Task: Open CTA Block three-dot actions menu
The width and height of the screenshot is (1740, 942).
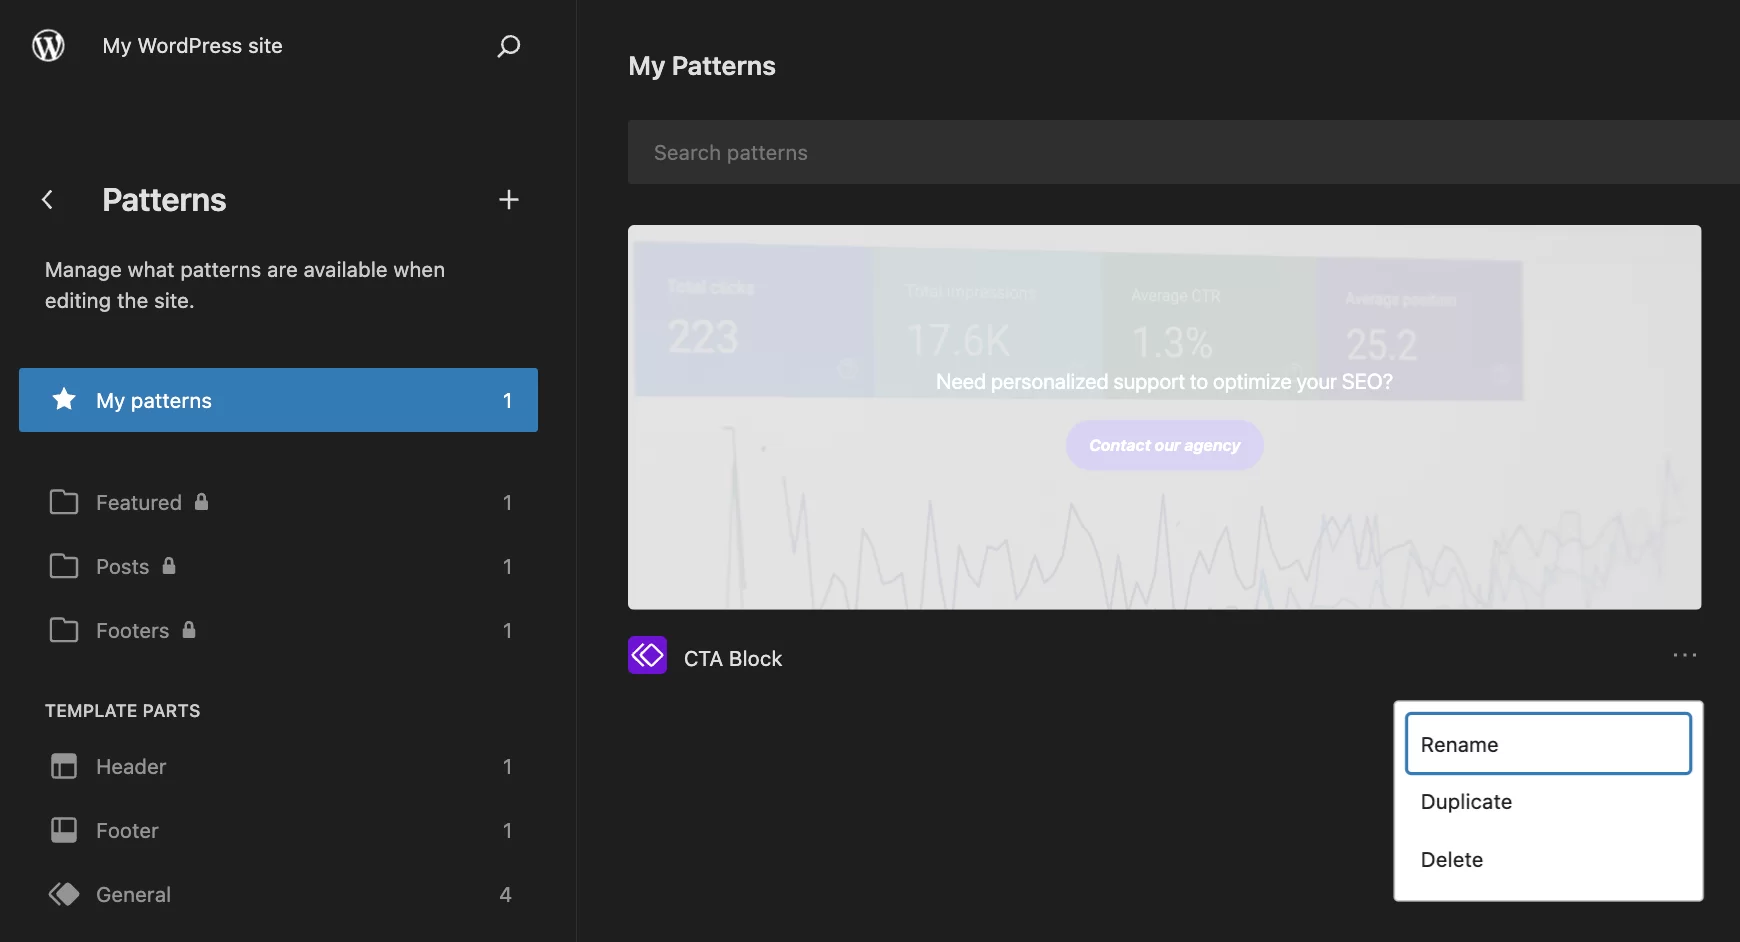Action: click(1685, 655)
